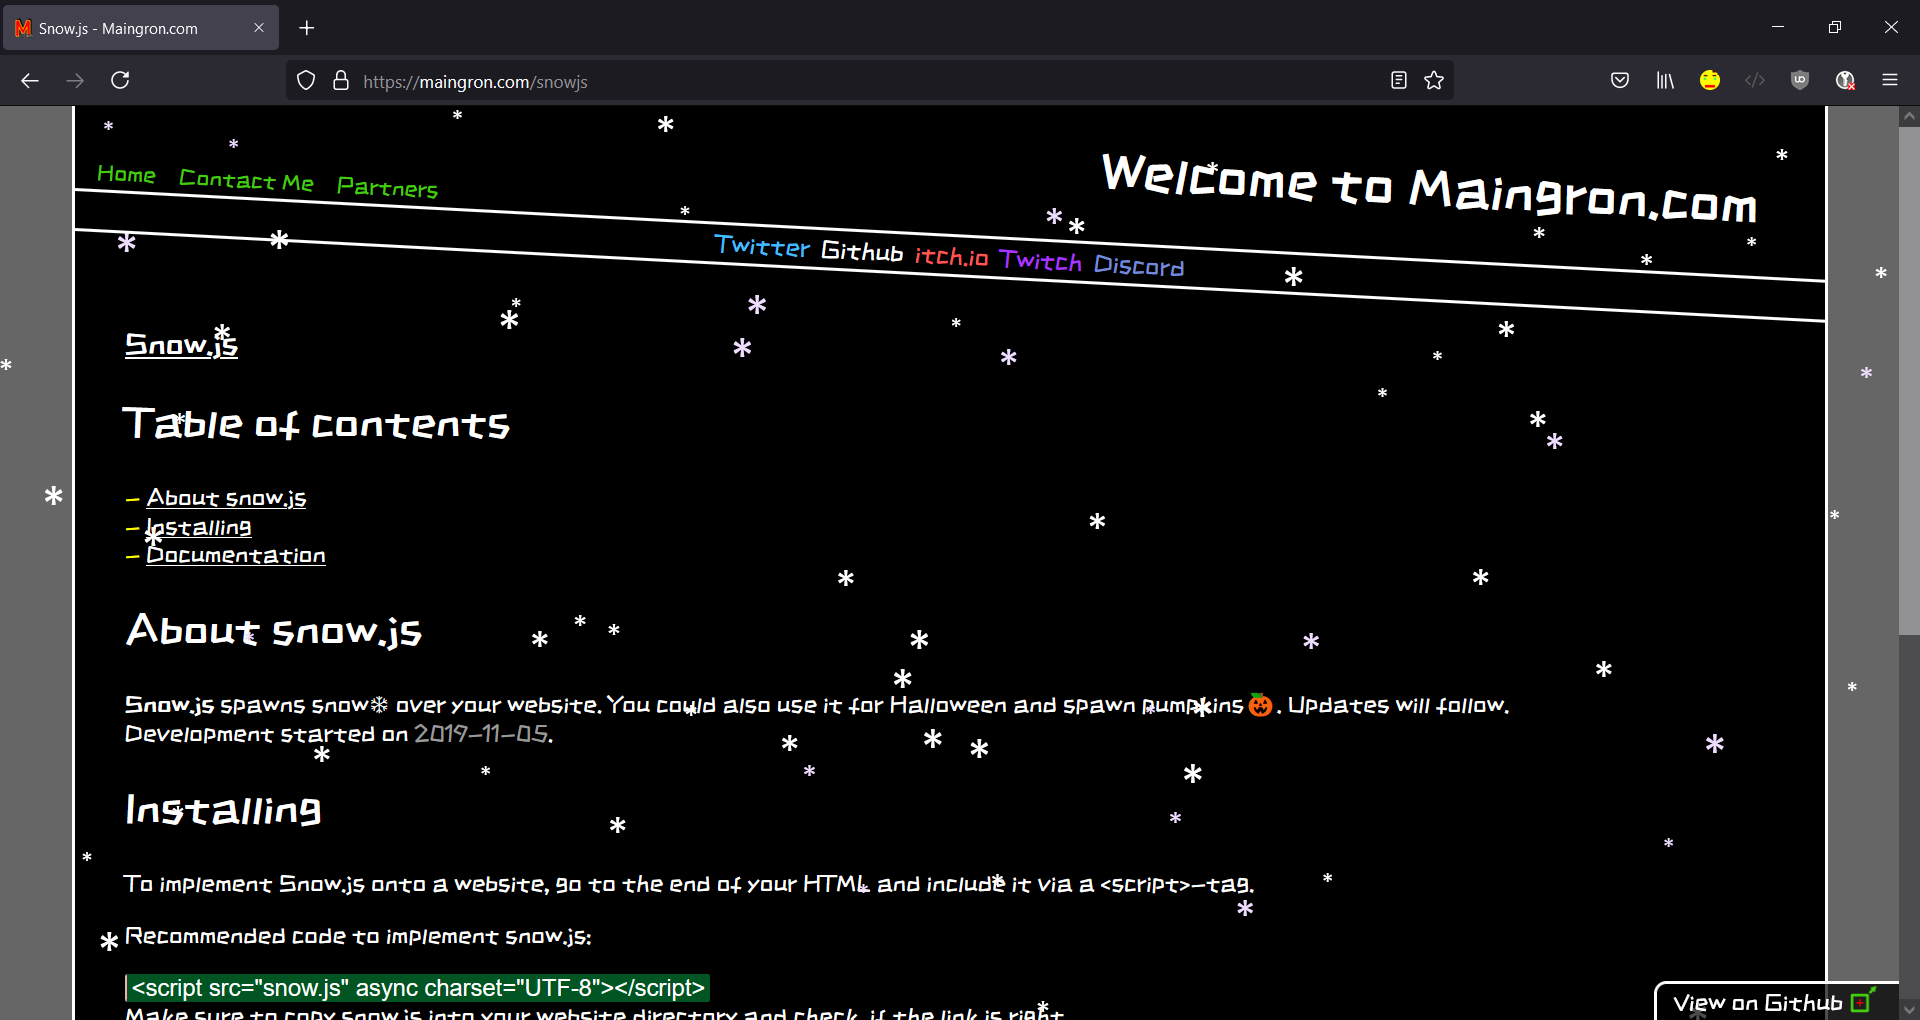
Task: Open a new browser tab
Action: click(307, 28)
